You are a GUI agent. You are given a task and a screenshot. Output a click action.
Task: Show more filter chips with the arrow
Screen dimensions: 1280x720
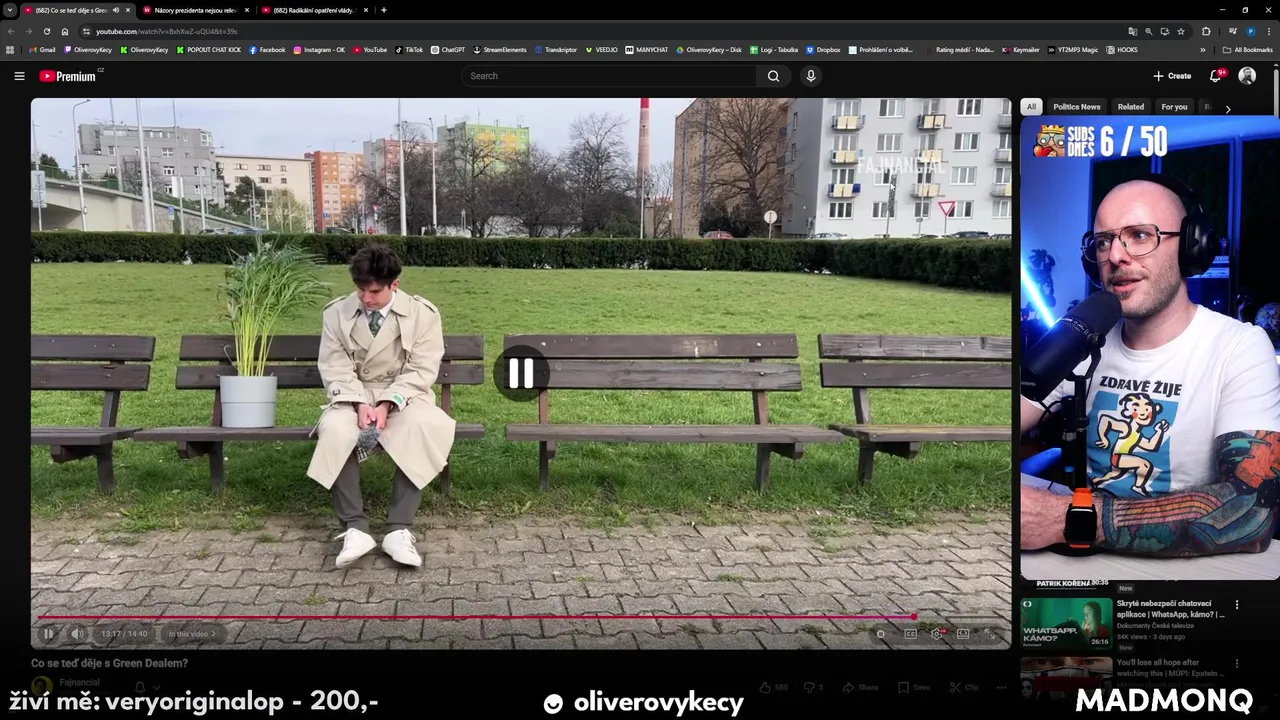coord(1228,108)
